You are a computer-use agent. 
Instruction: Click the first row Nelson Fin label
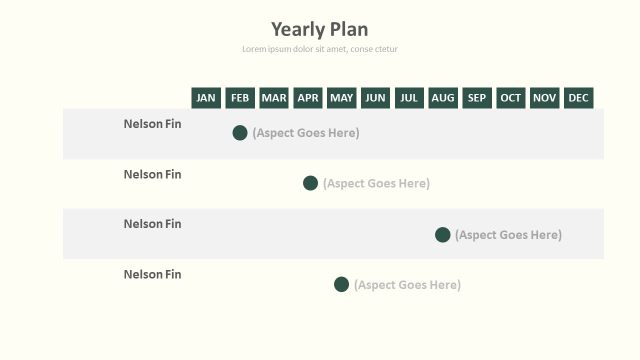coord(153,124)
